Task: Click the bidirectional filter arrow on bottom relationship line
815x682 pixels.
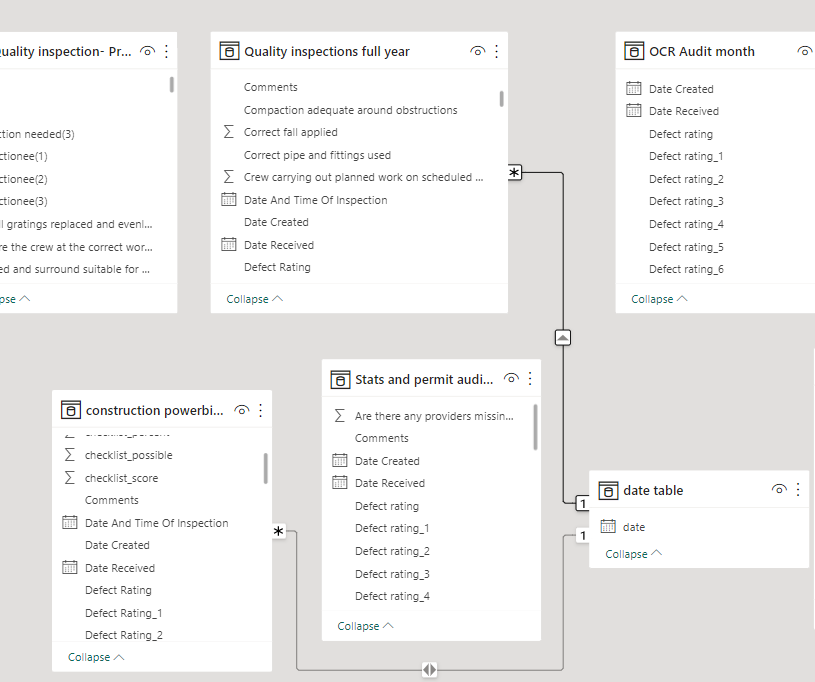Action: pyautogui.click(x=429, y=670)
